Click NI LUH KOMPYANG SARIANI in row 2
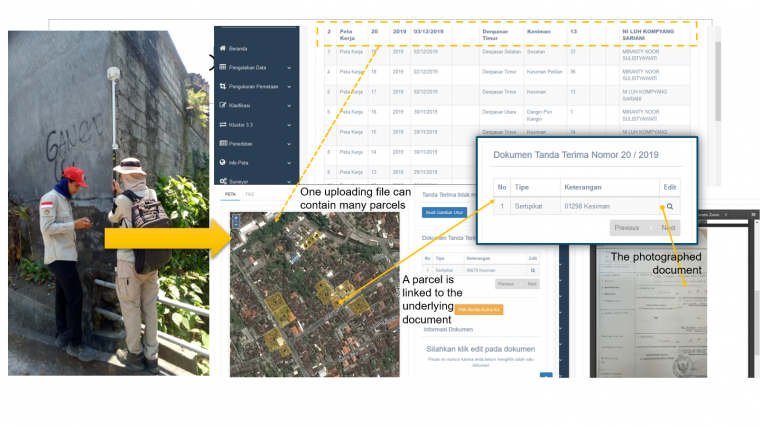 (648, 35)
